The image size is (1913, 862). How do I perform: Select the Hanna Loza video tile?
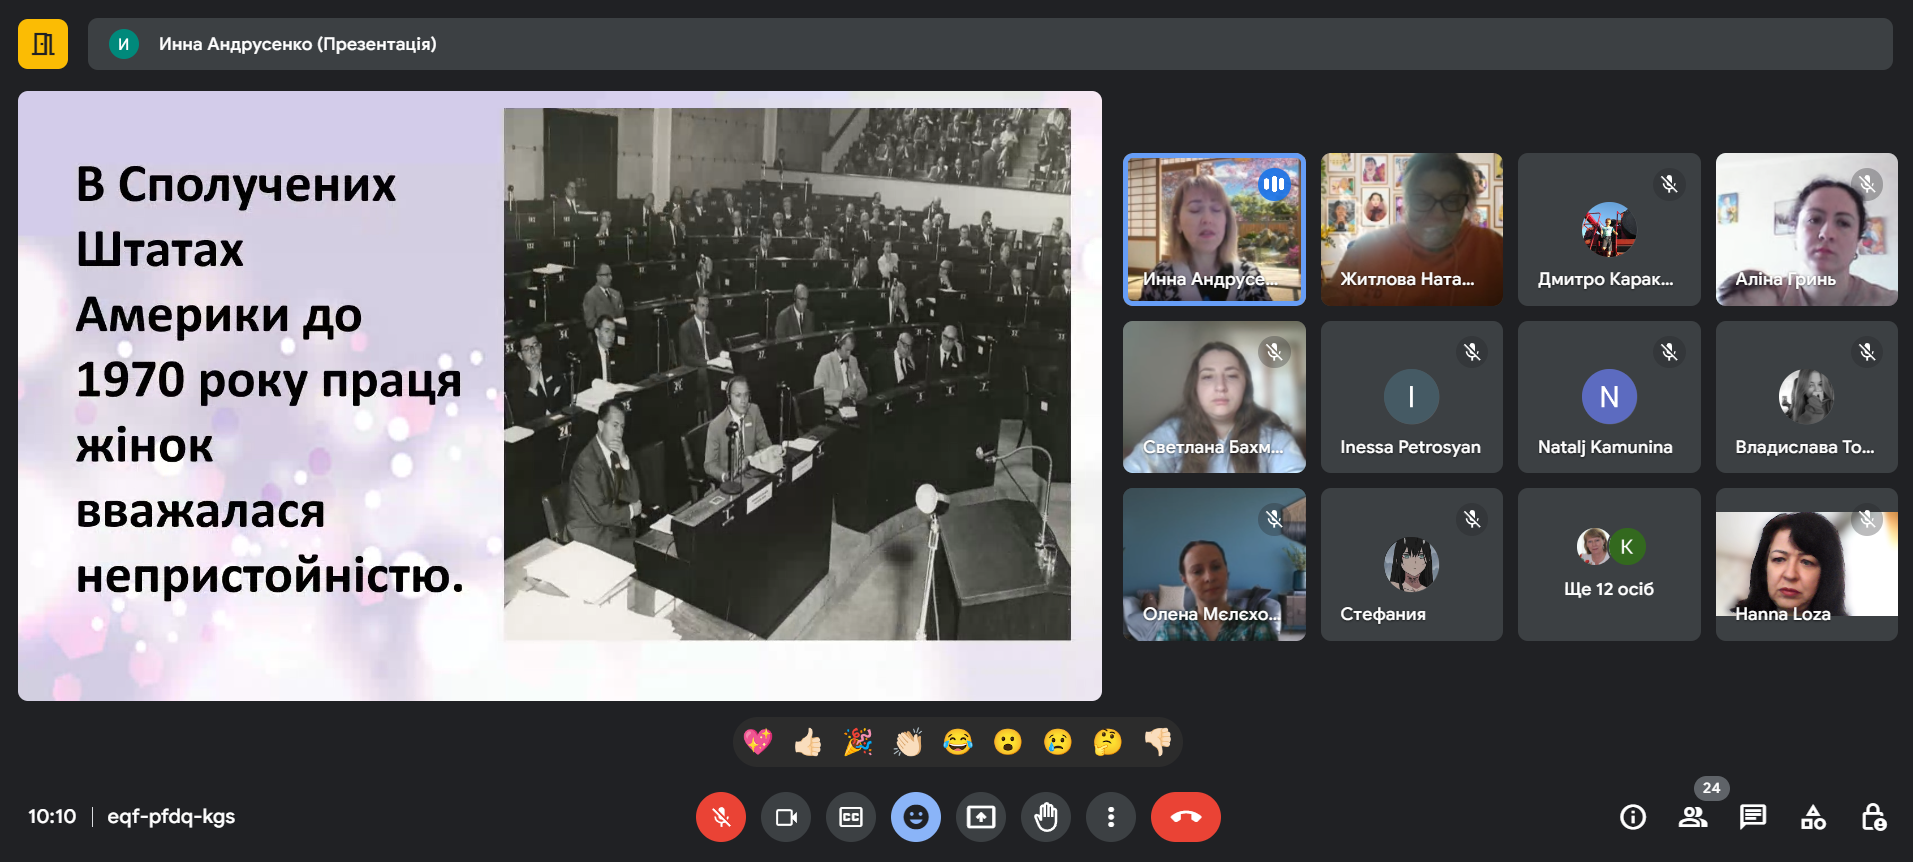click(1806, 565)
